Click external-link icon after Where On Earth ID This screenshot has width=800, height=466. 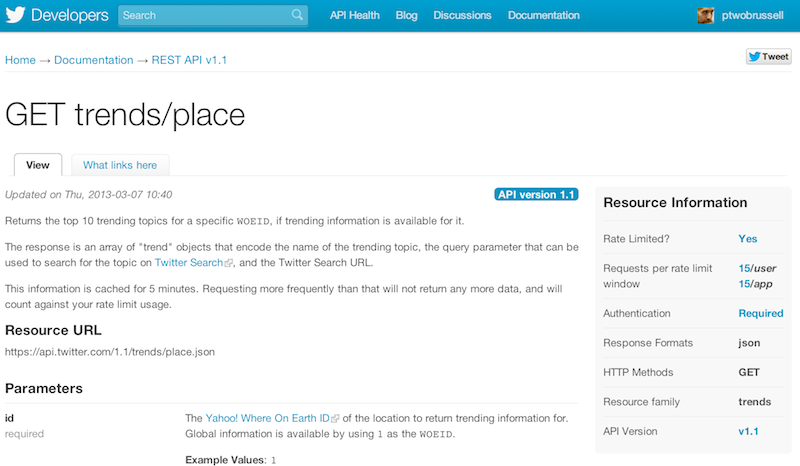pyautogui.click(x=335, y=419)
